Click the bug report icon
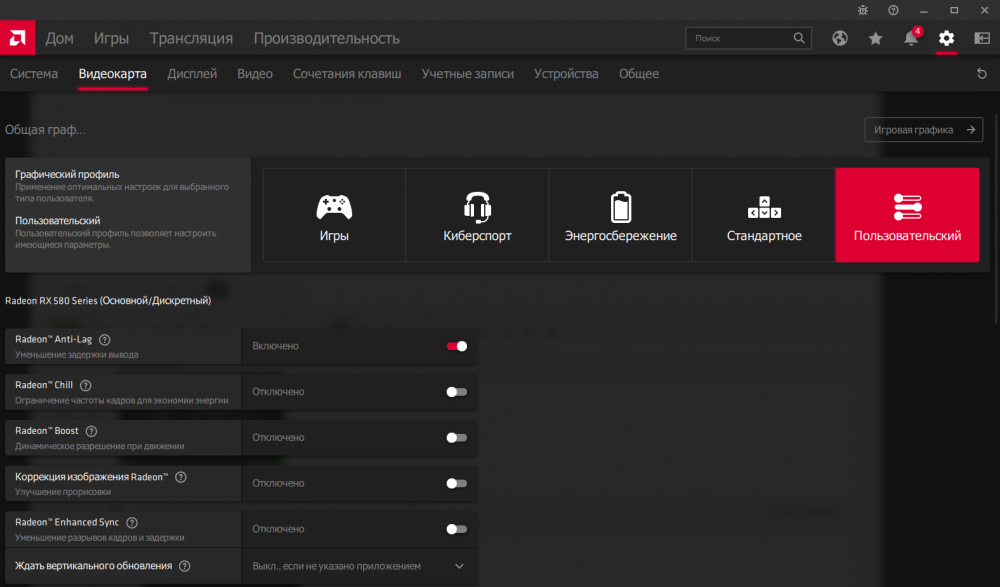 click(x=863, y=10)
